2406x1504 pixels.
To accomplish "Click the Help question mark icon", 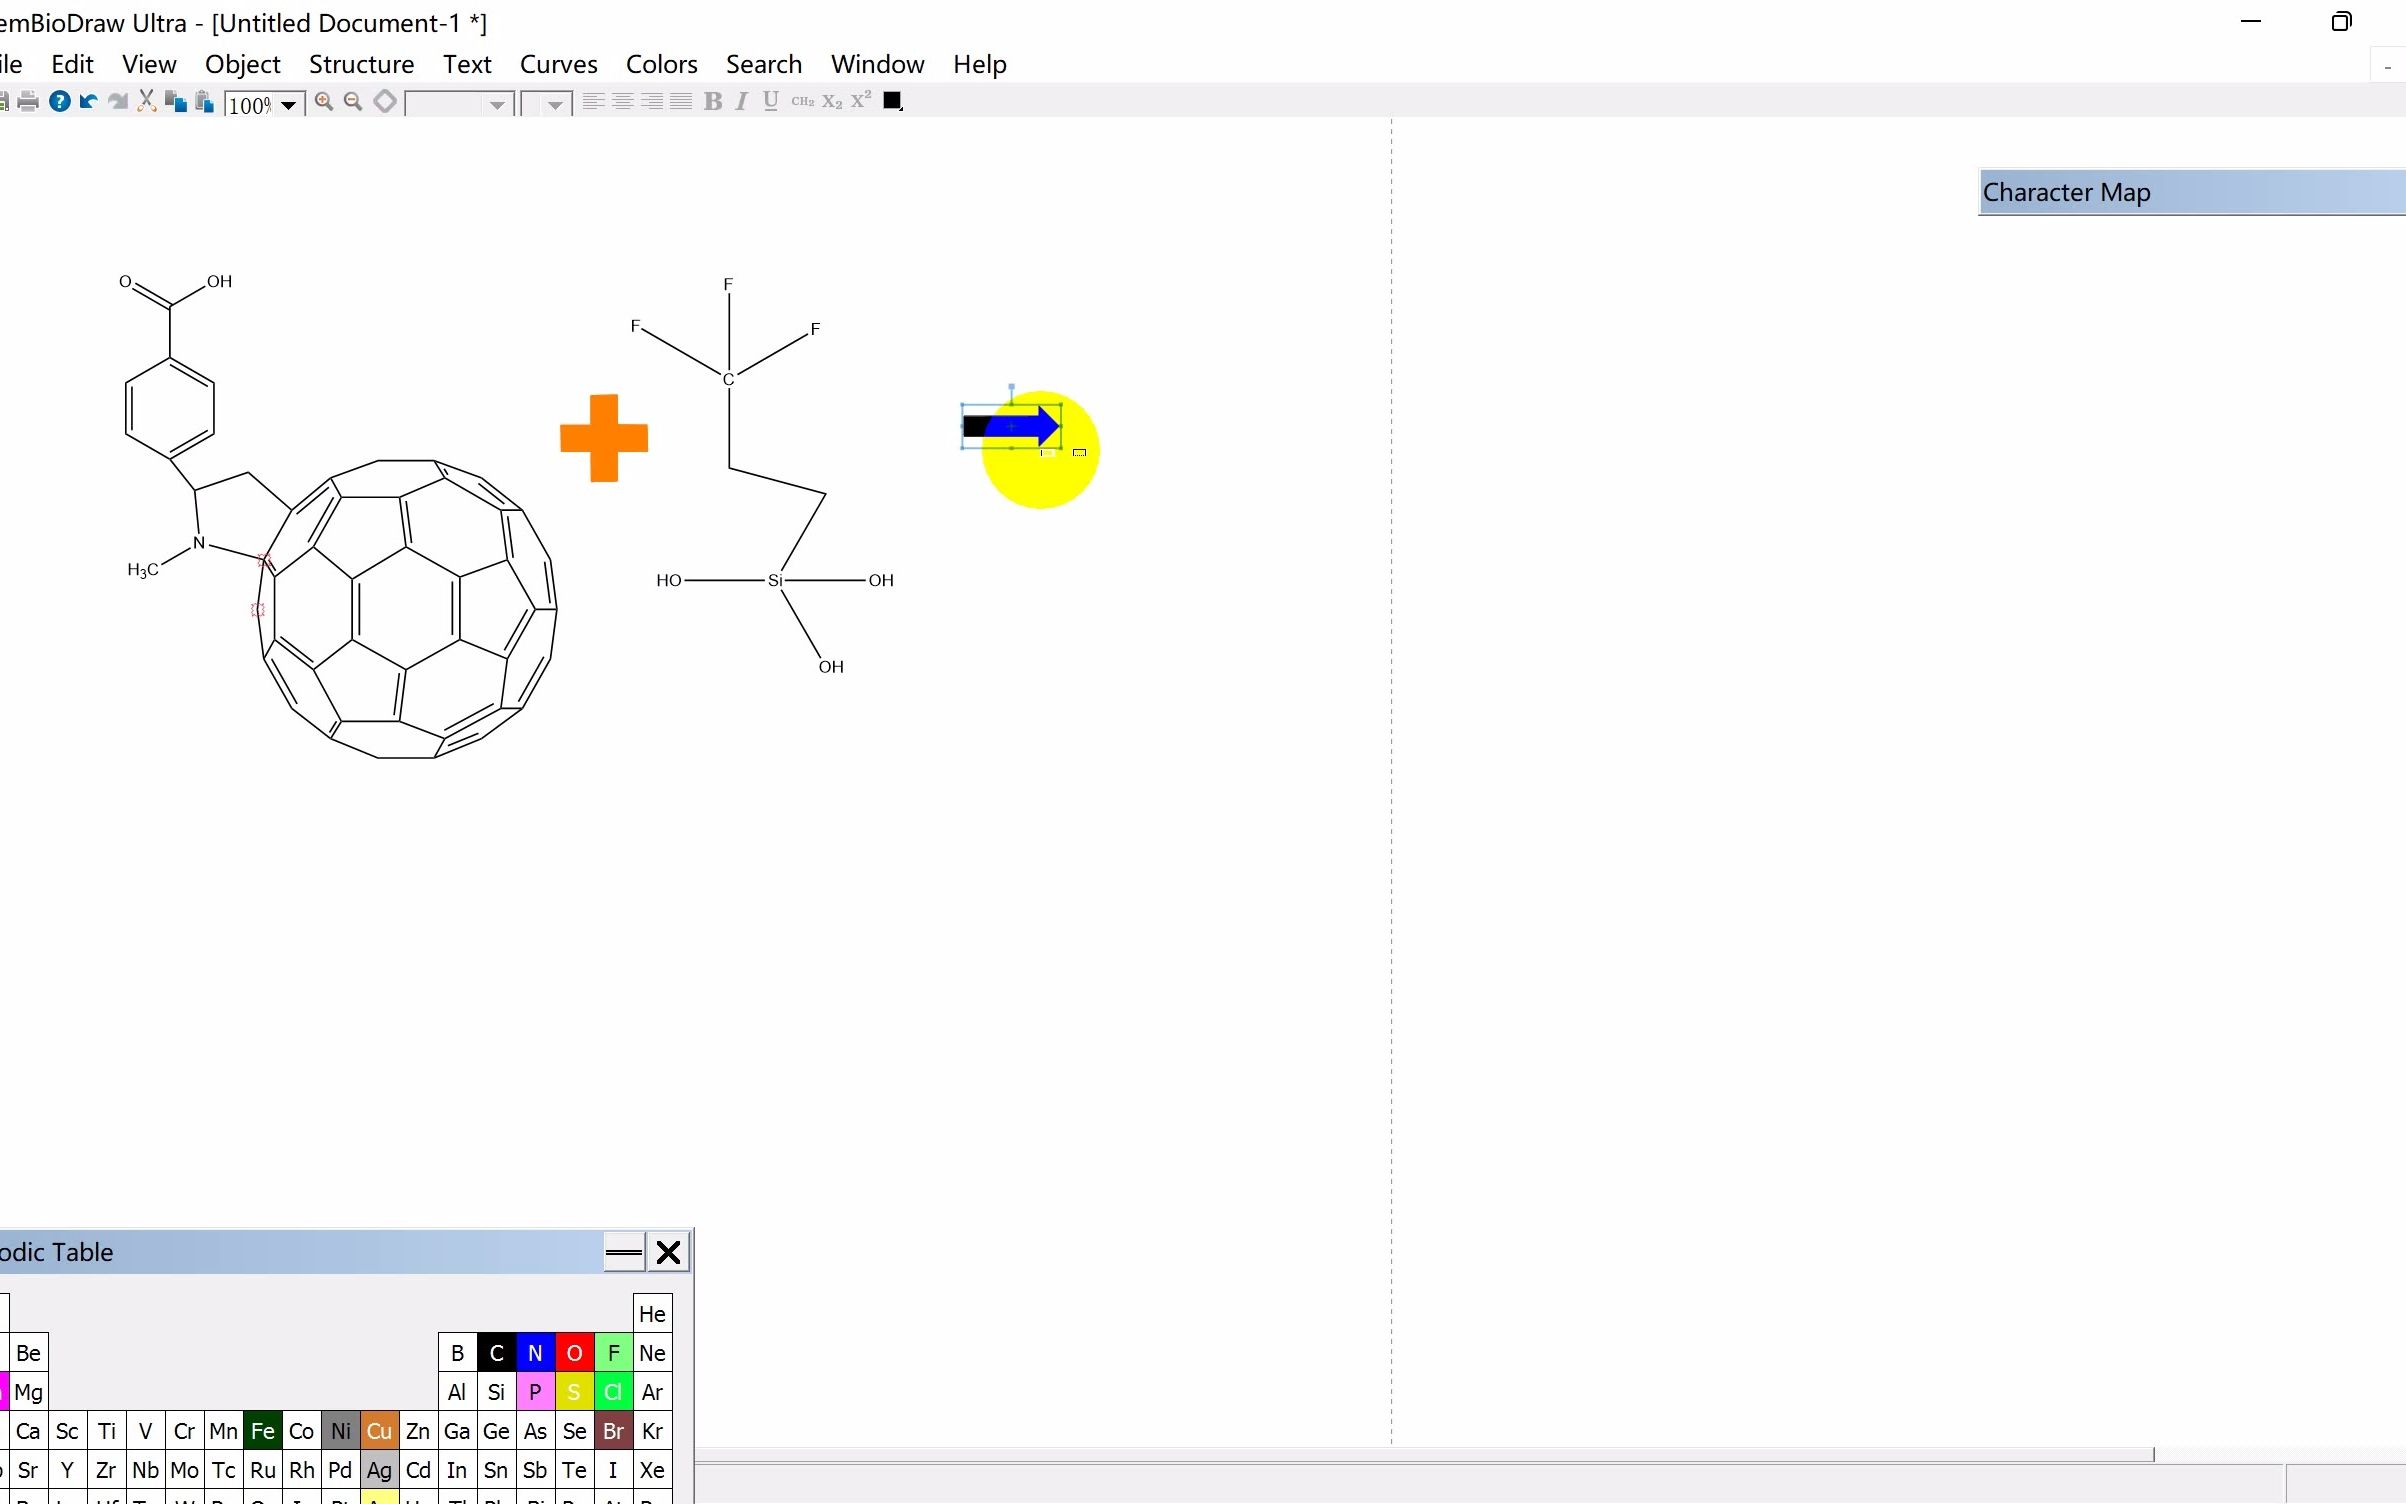I will [59, 101].
